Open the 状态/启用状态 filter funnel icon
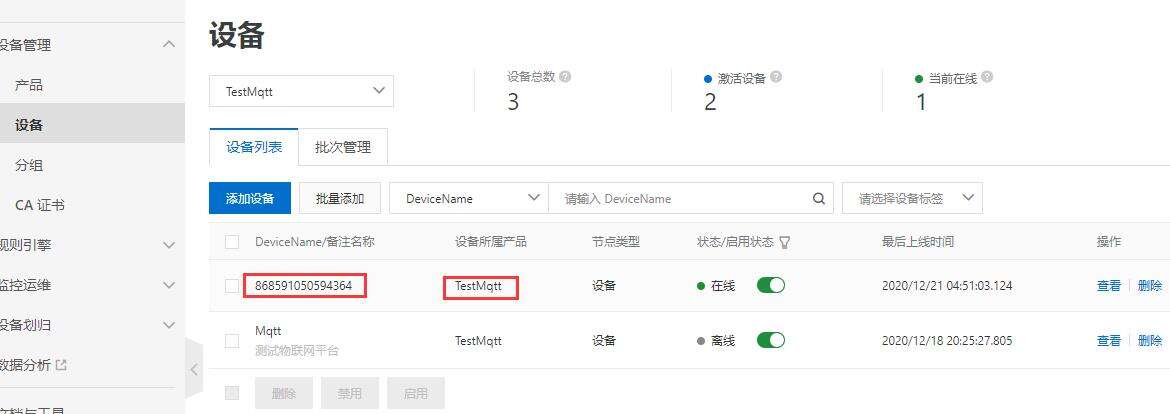This screenshot has width=1170, height=414. click(x=785, y=242)
